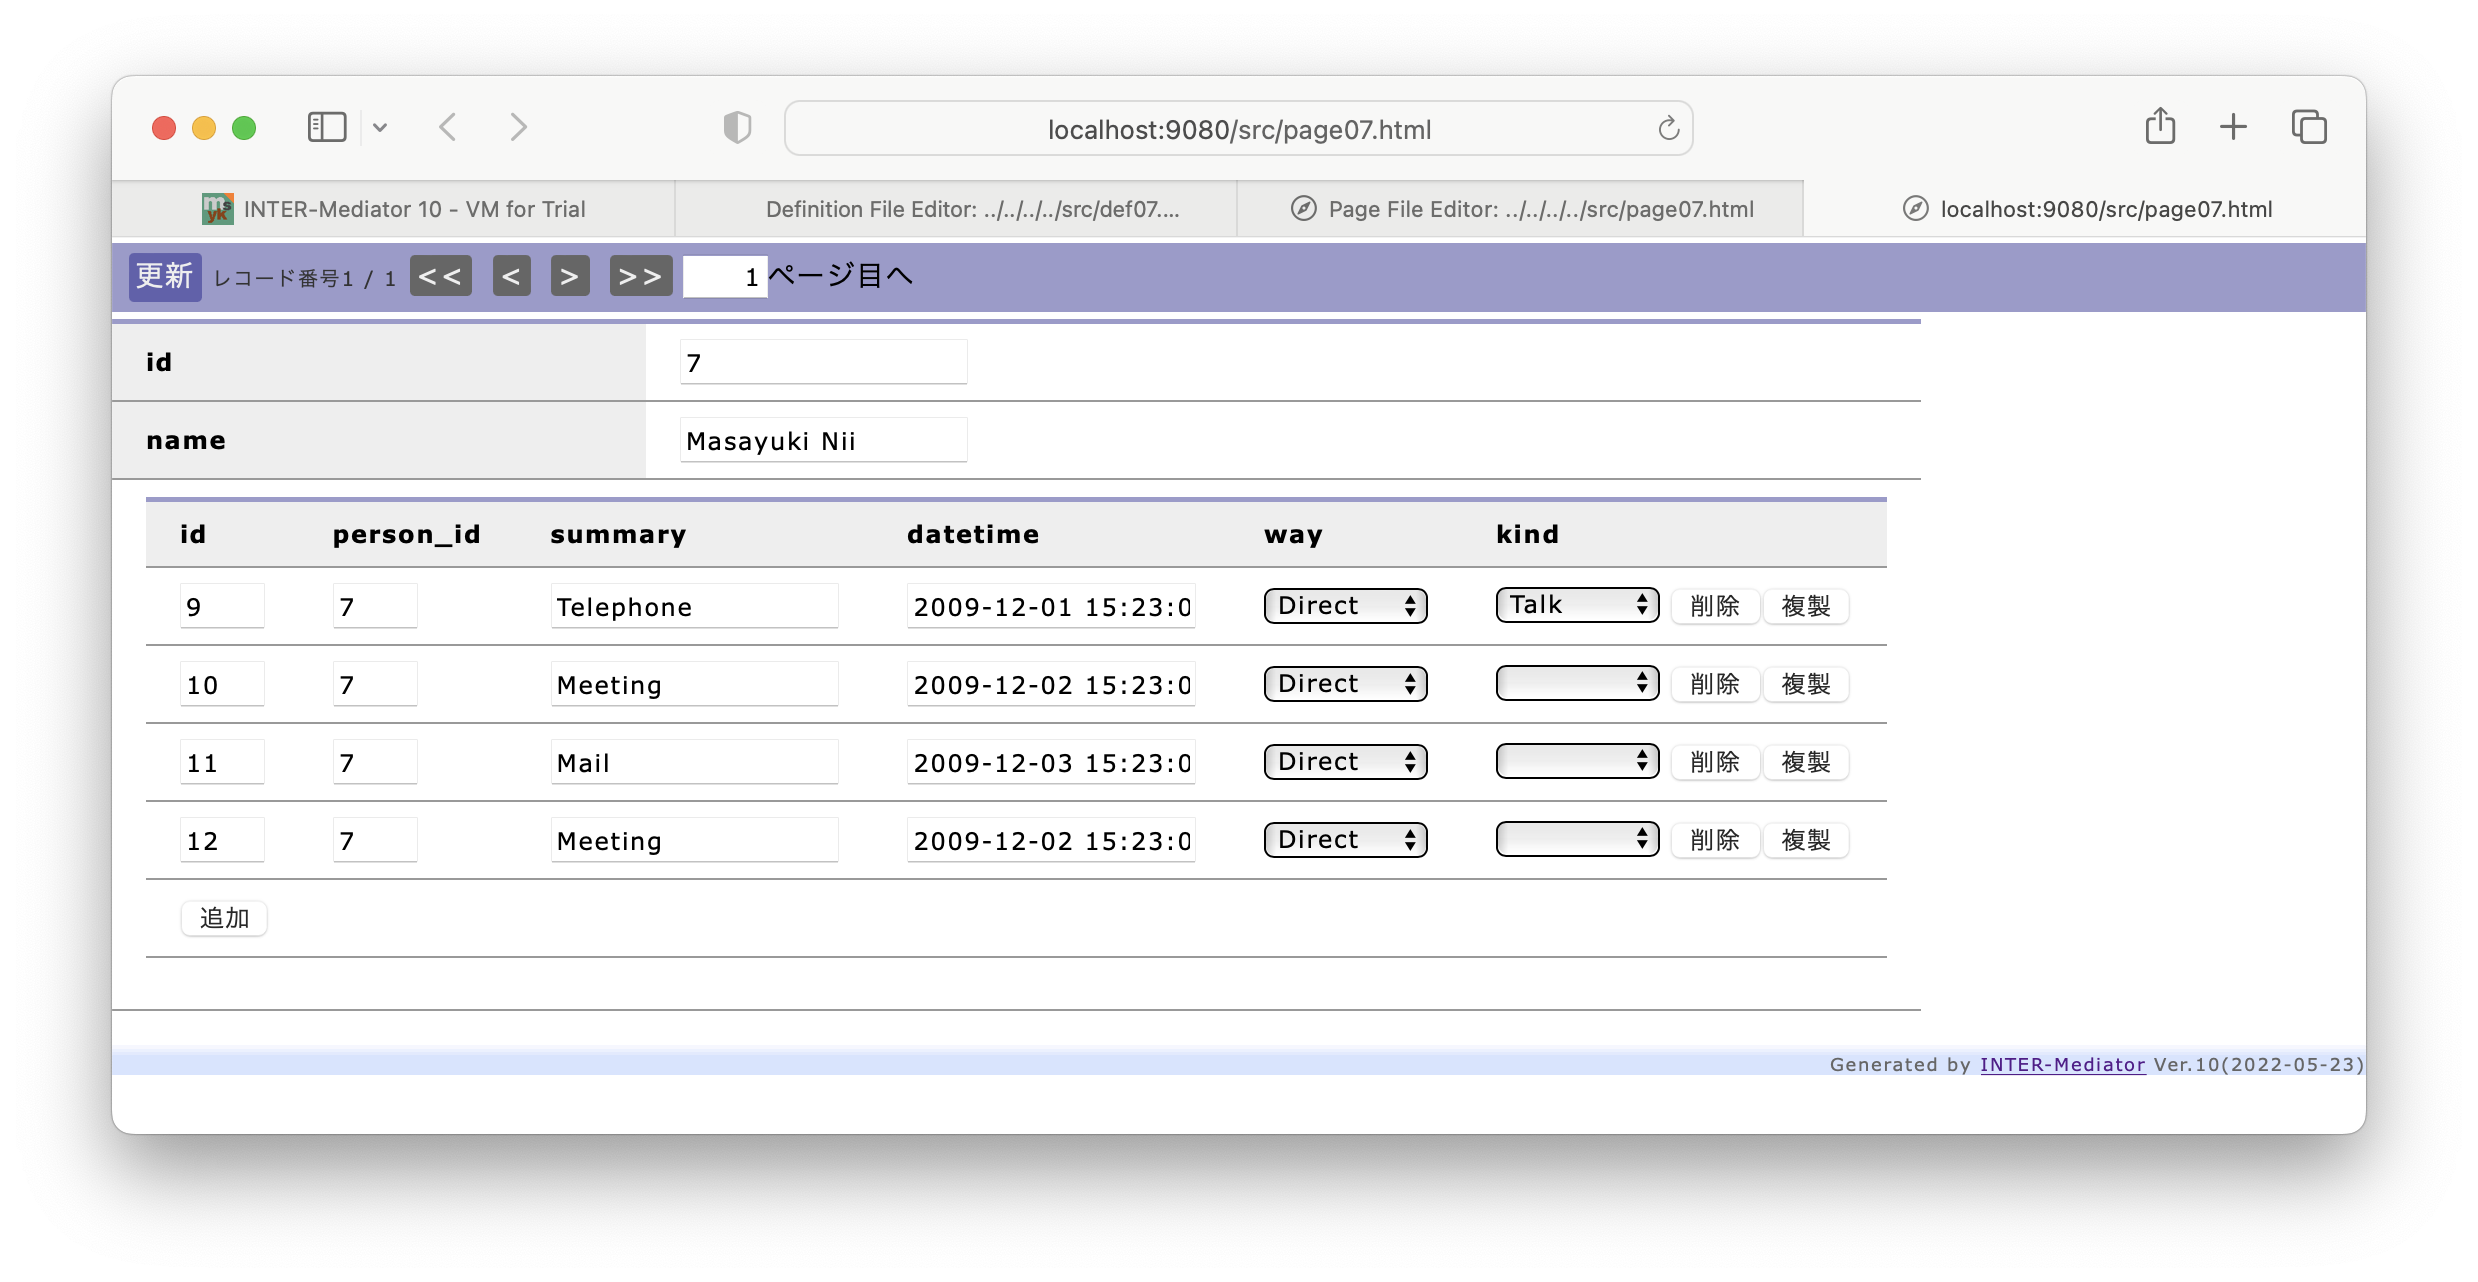Click the Mail summary field
This screenshot has height=1282, width=2478.
tap(694, 762)
